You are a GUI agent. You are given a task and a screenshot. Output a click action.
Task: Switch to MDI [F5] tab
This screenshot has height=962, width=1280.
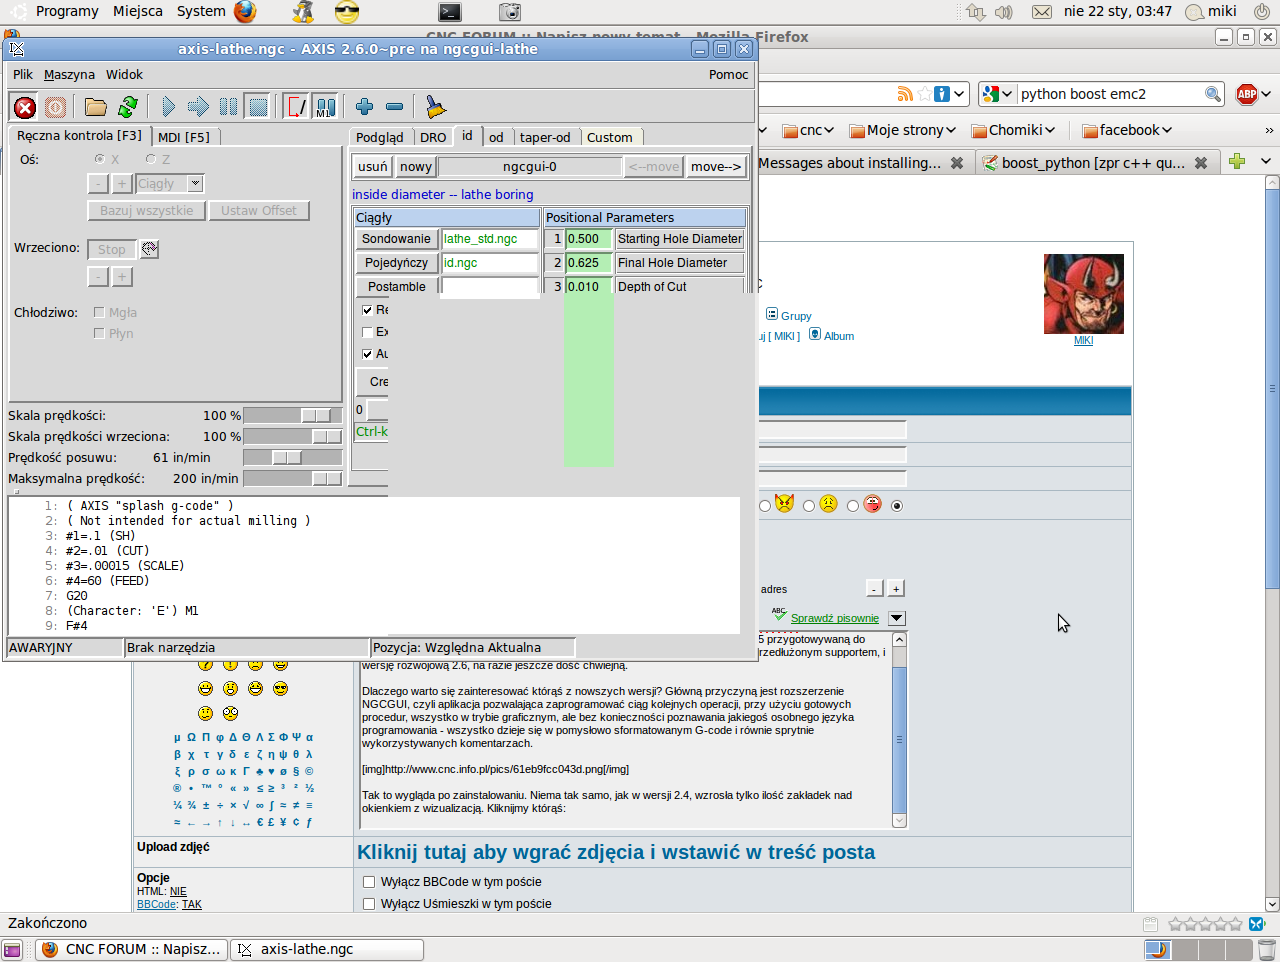pyautogui.click(x=184, y=137)
